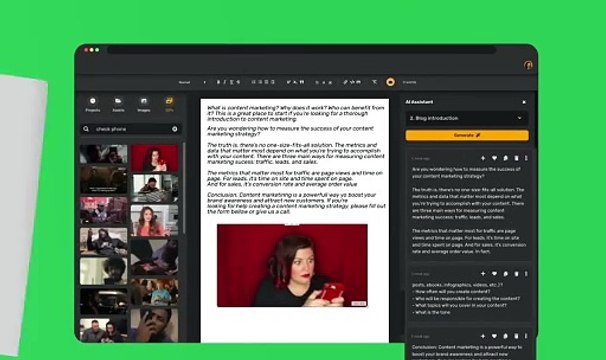This screenshot has width=606, height=360.
Task: Toggle strikethrough formatting in toolbar
Action: 238,82
